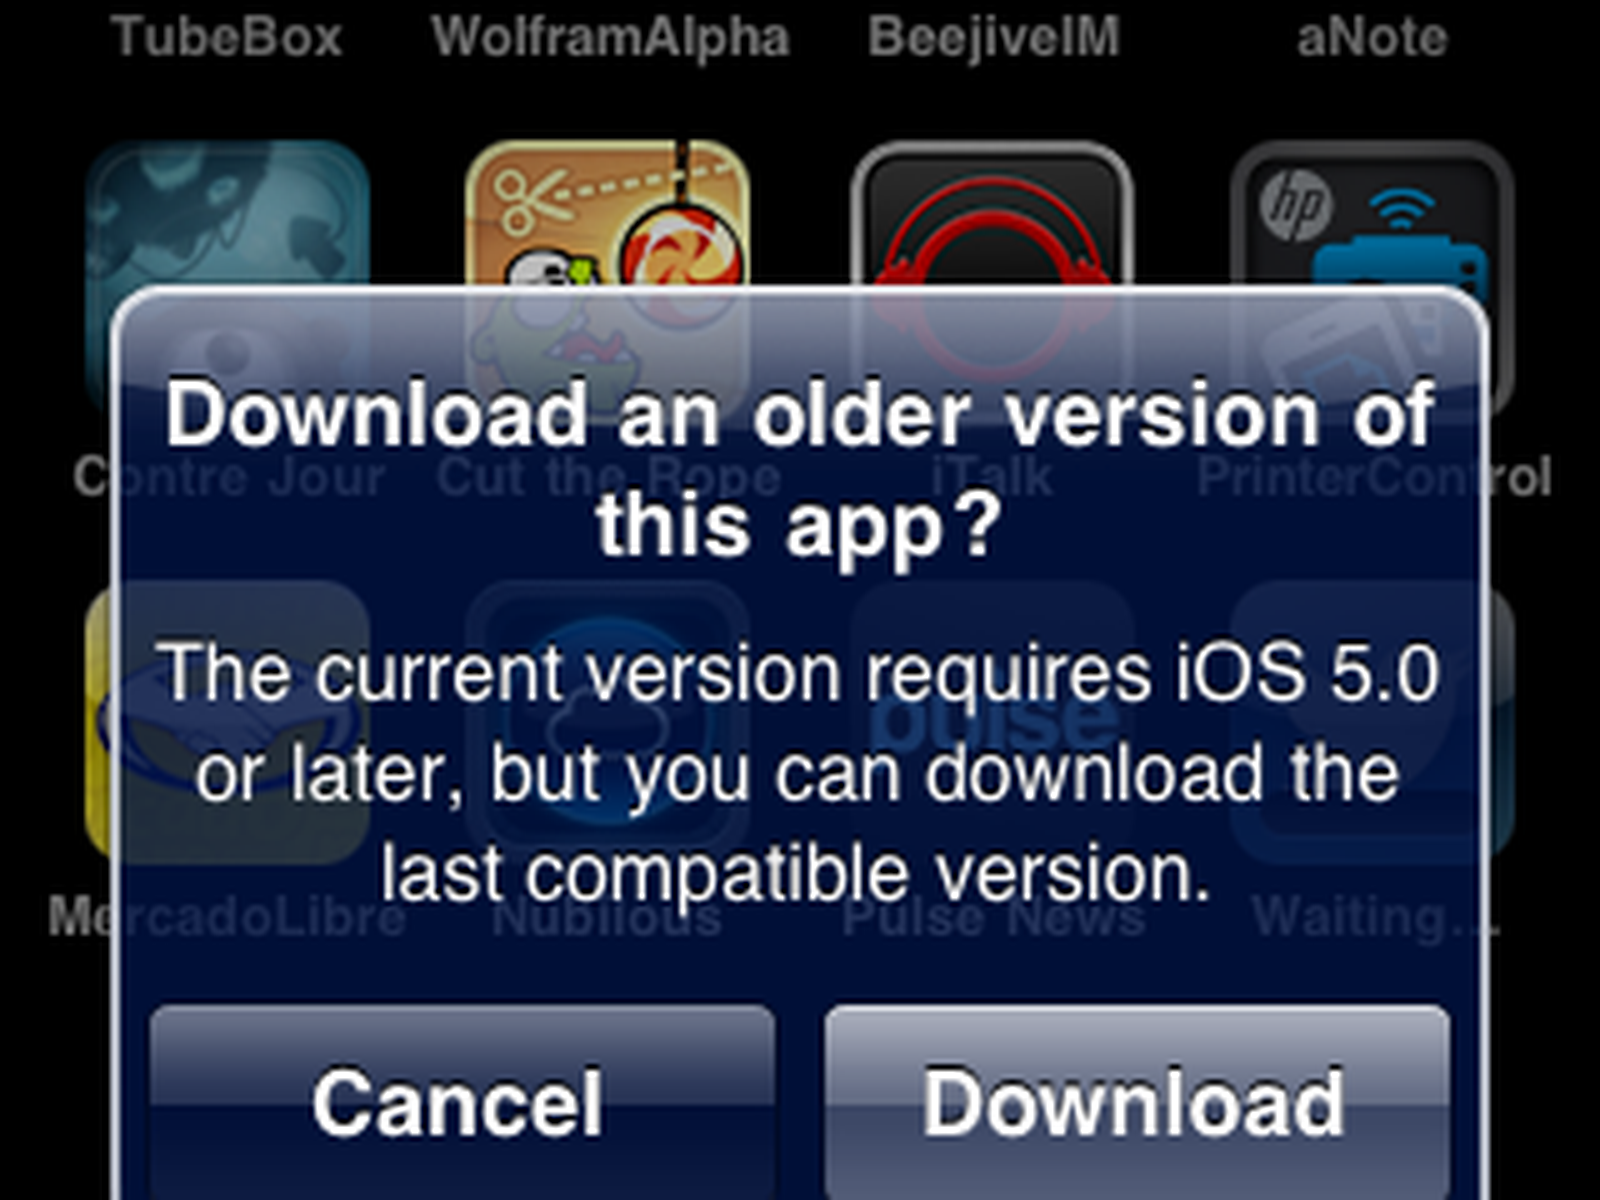Select the Cut the Rope text label
Image resolution: width=1600 pixels, height=1200 pixels.
point(608,477)
